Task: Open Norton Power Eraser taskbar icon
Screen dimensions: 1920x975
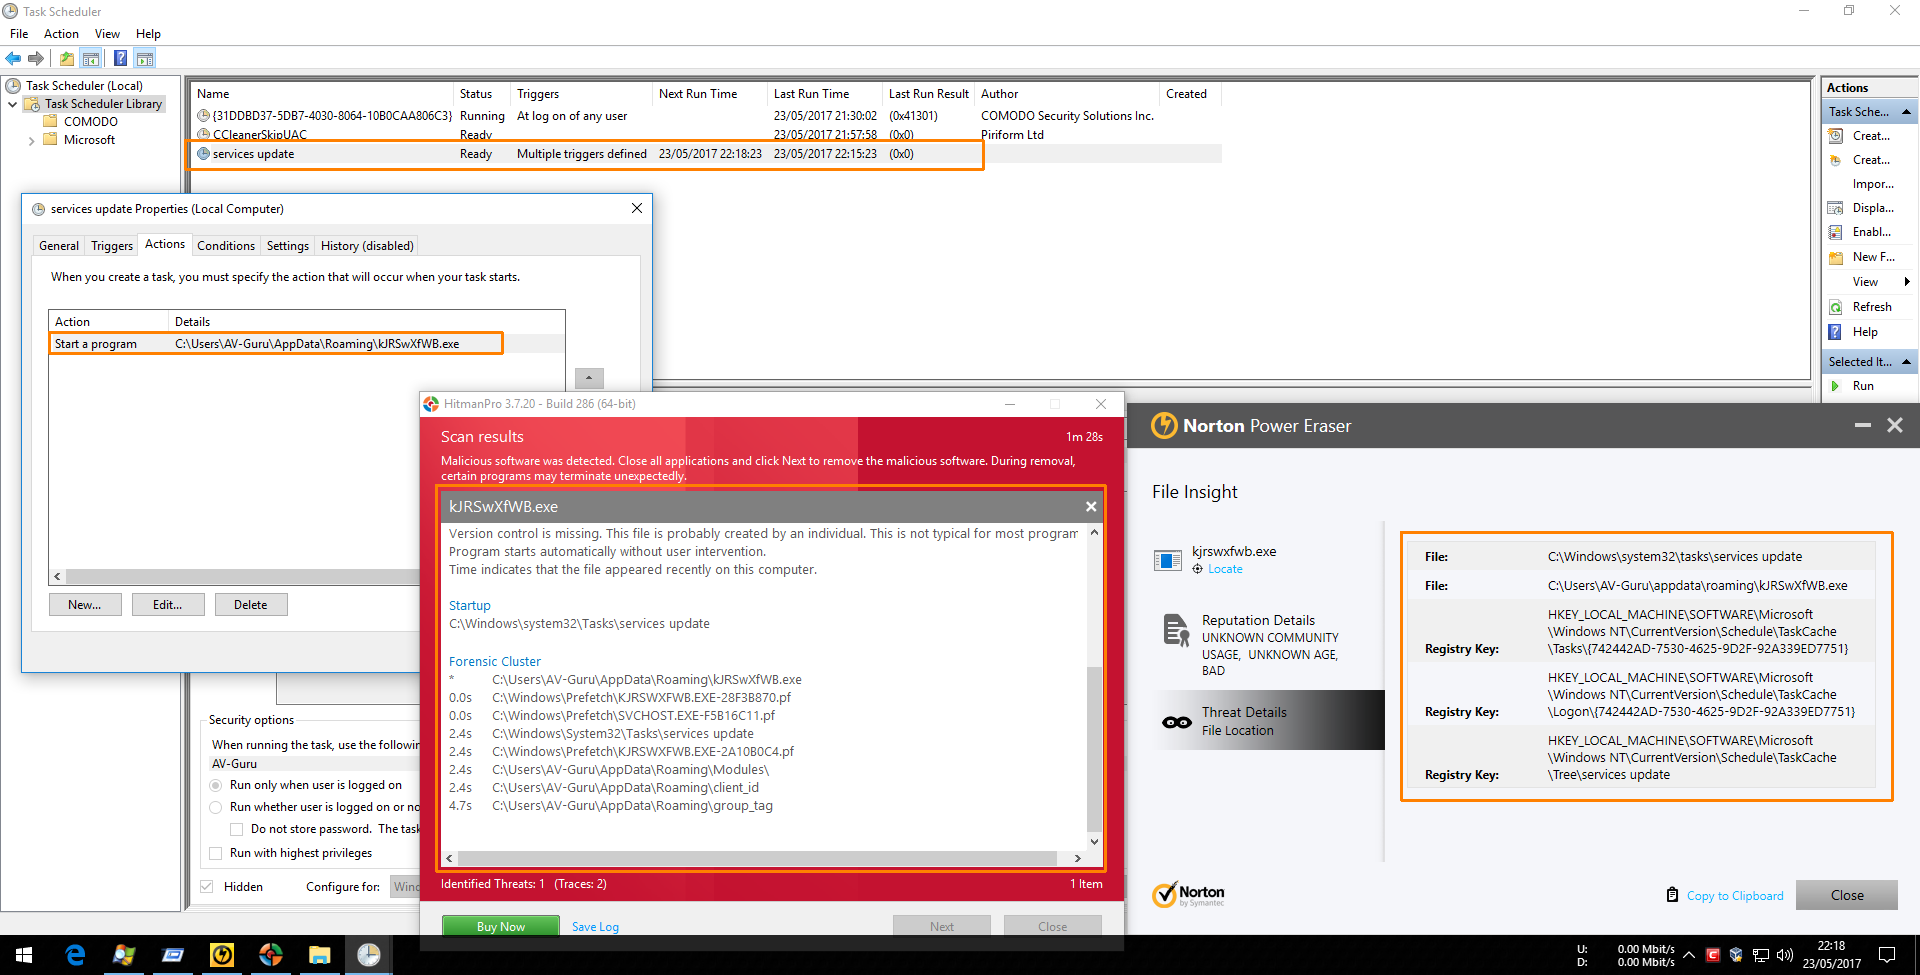Action: pos(222,955)
